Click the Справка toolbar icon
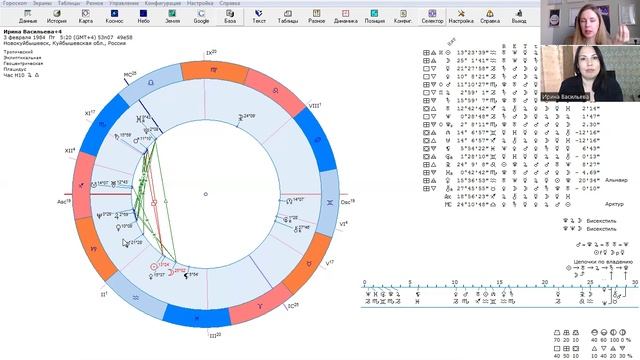 coord(490,17)
